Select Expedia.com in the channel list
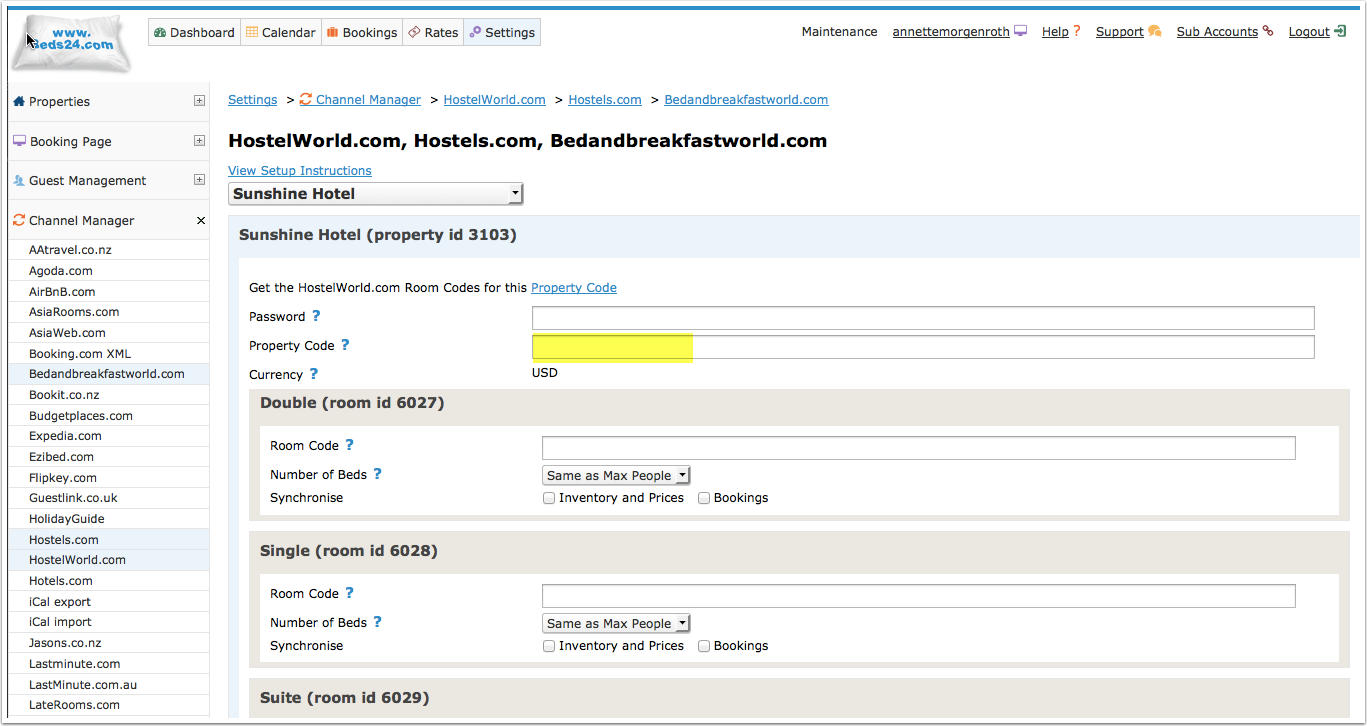Screen dimensions: 1367x726 (65, 436)
